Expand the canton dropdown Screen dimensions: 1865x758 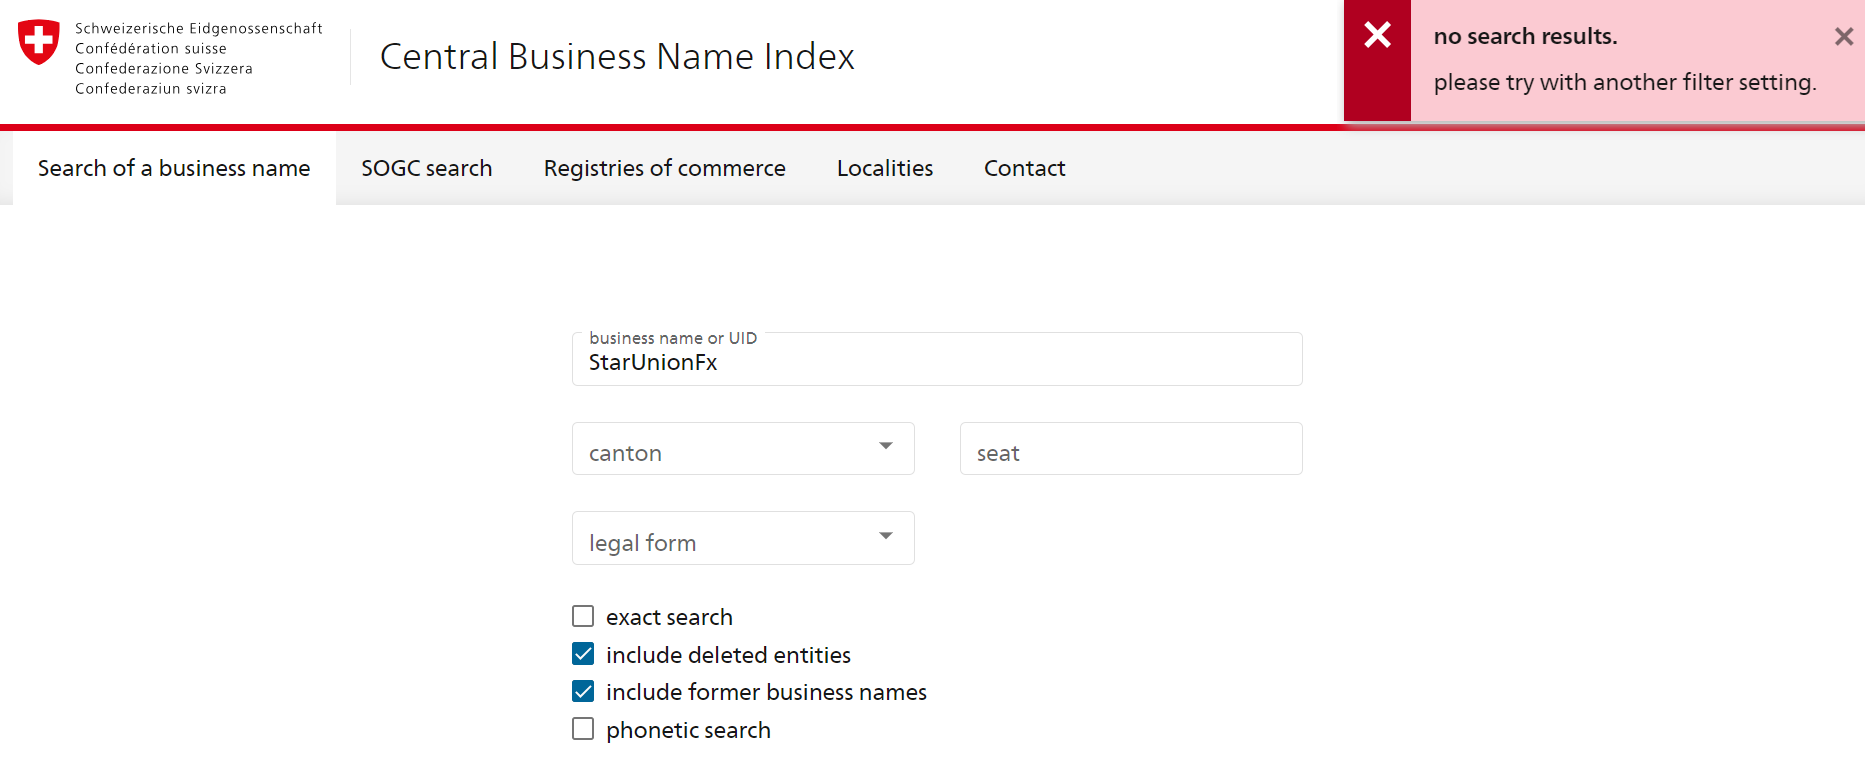click(743, 449)
